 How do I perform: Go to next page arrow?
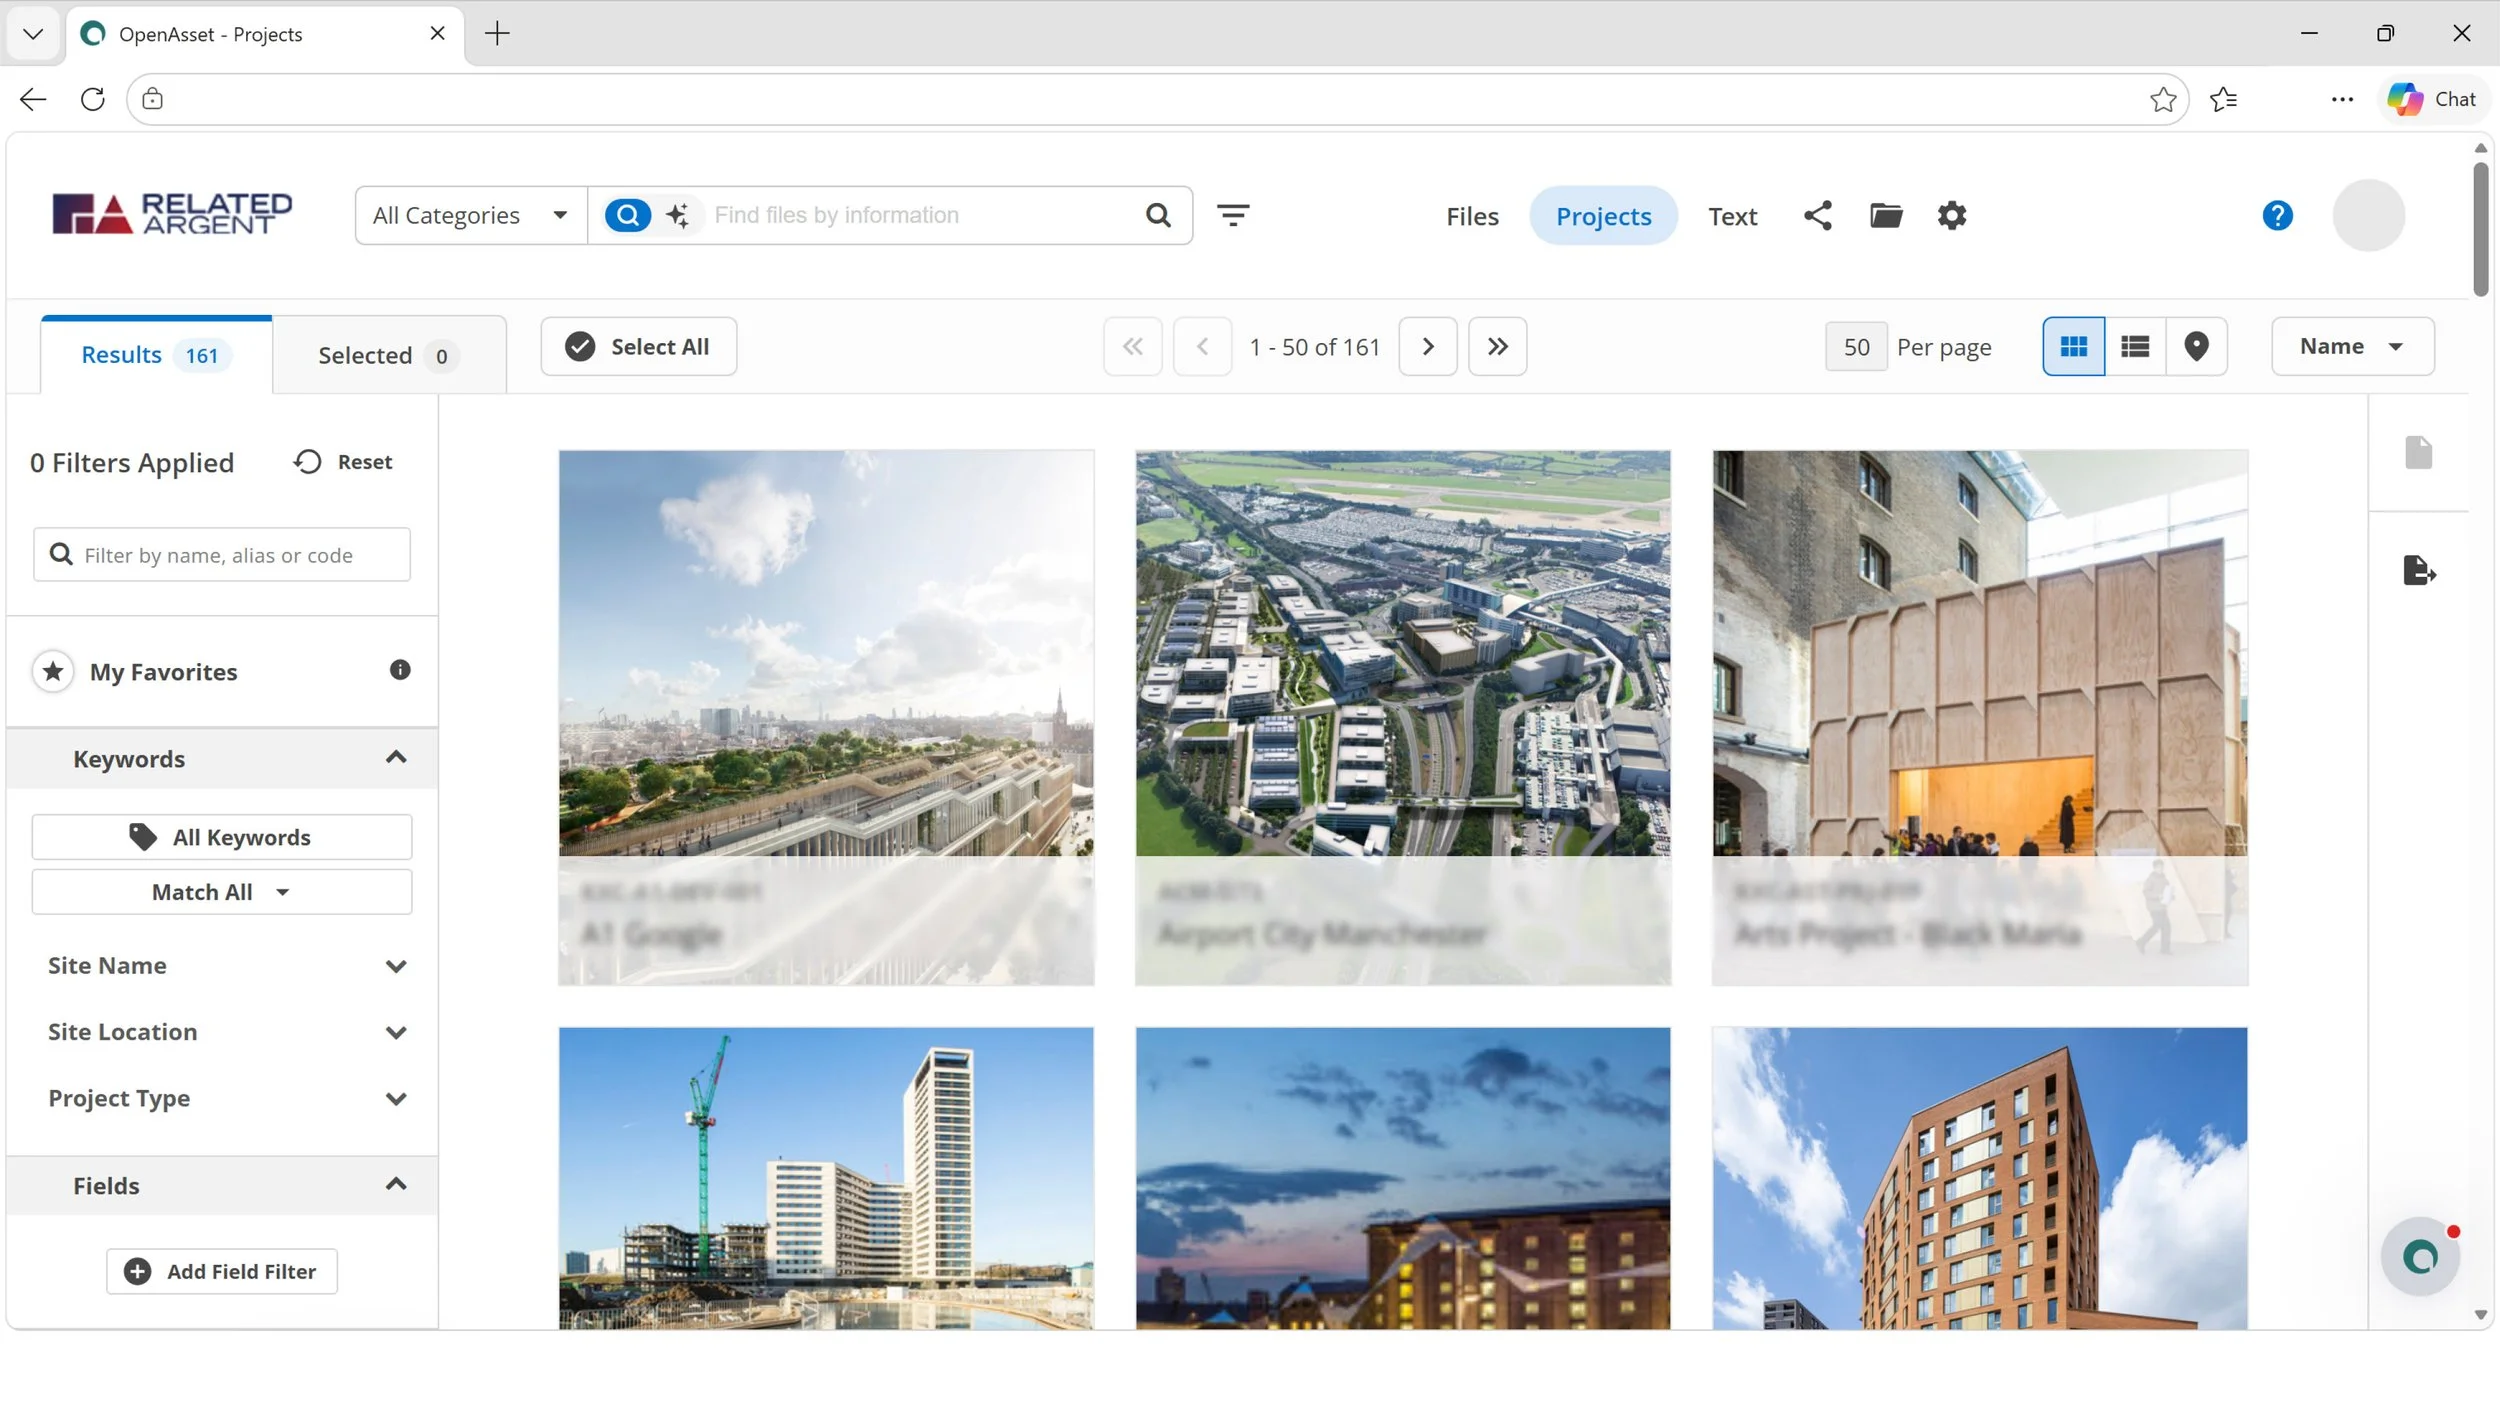[1428, 347]
